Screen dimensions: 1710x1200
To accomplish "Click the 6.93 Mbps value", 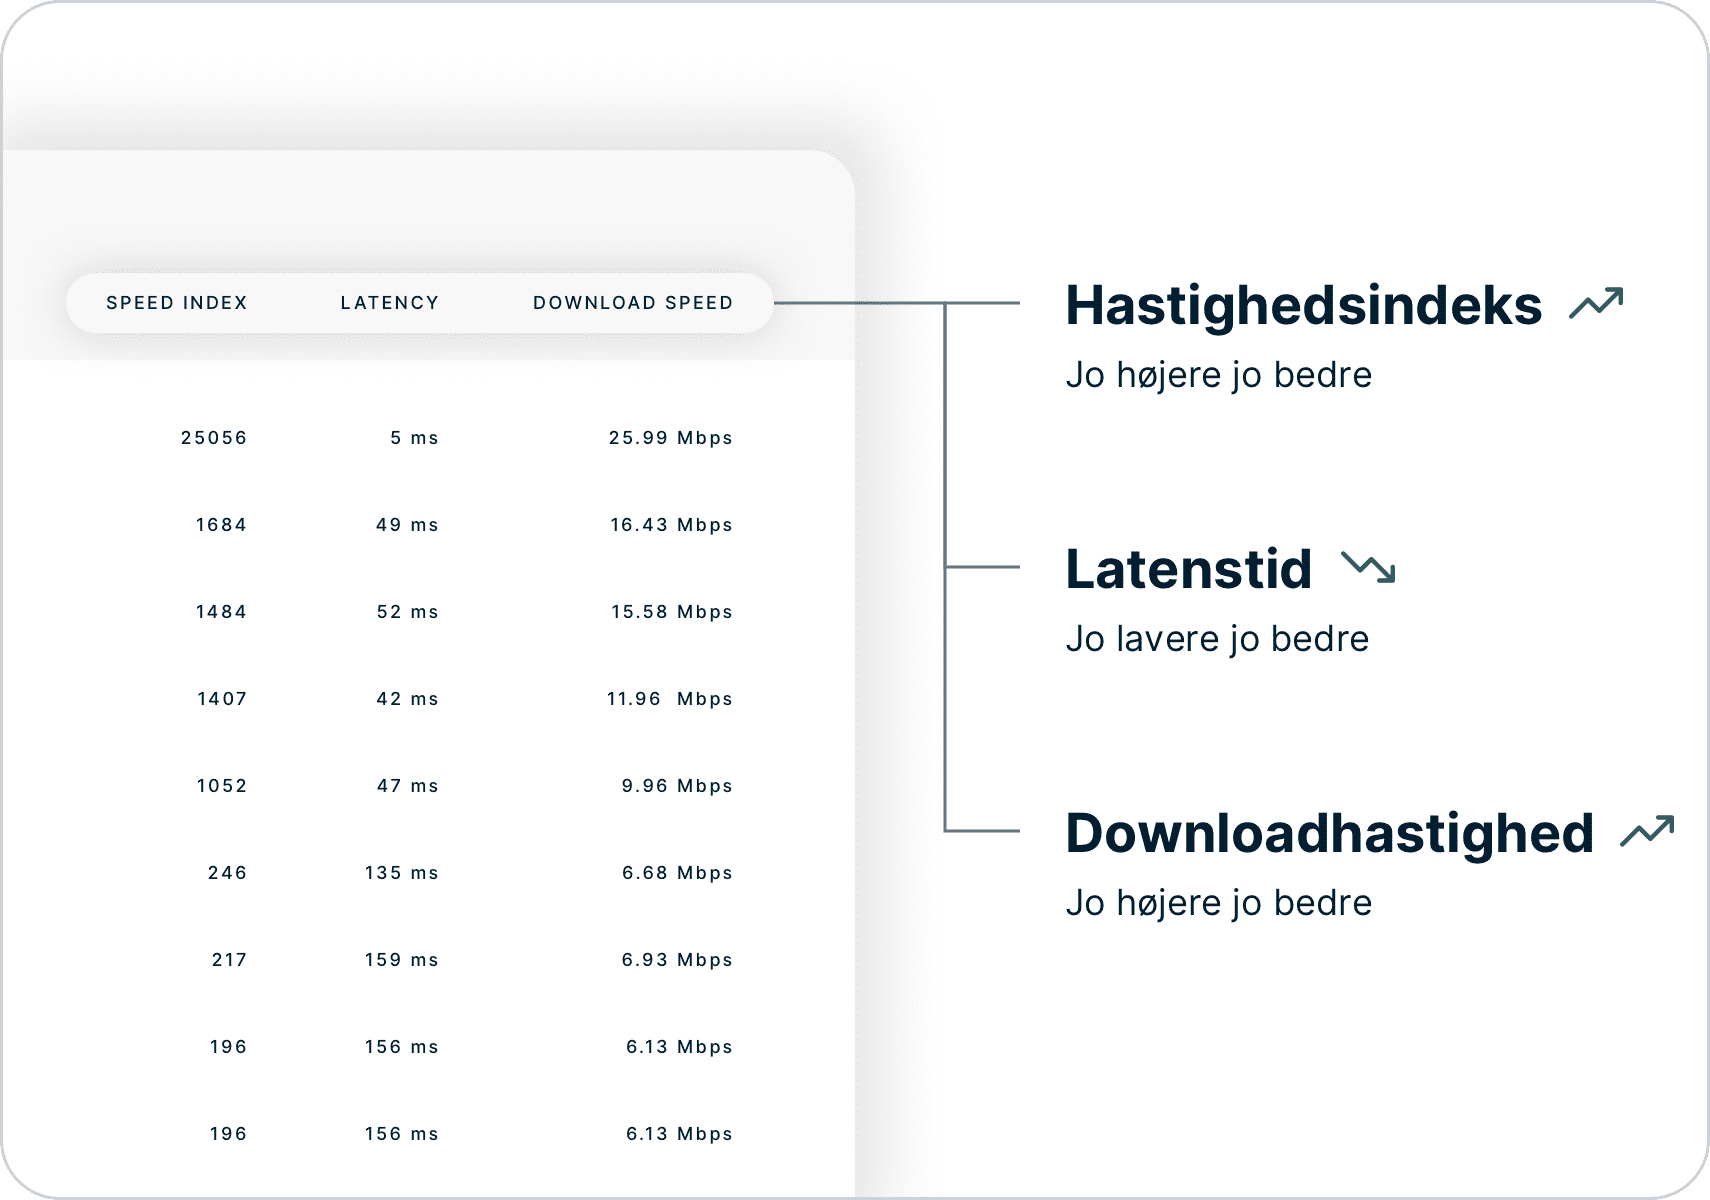I will click(x=676, y=959).
